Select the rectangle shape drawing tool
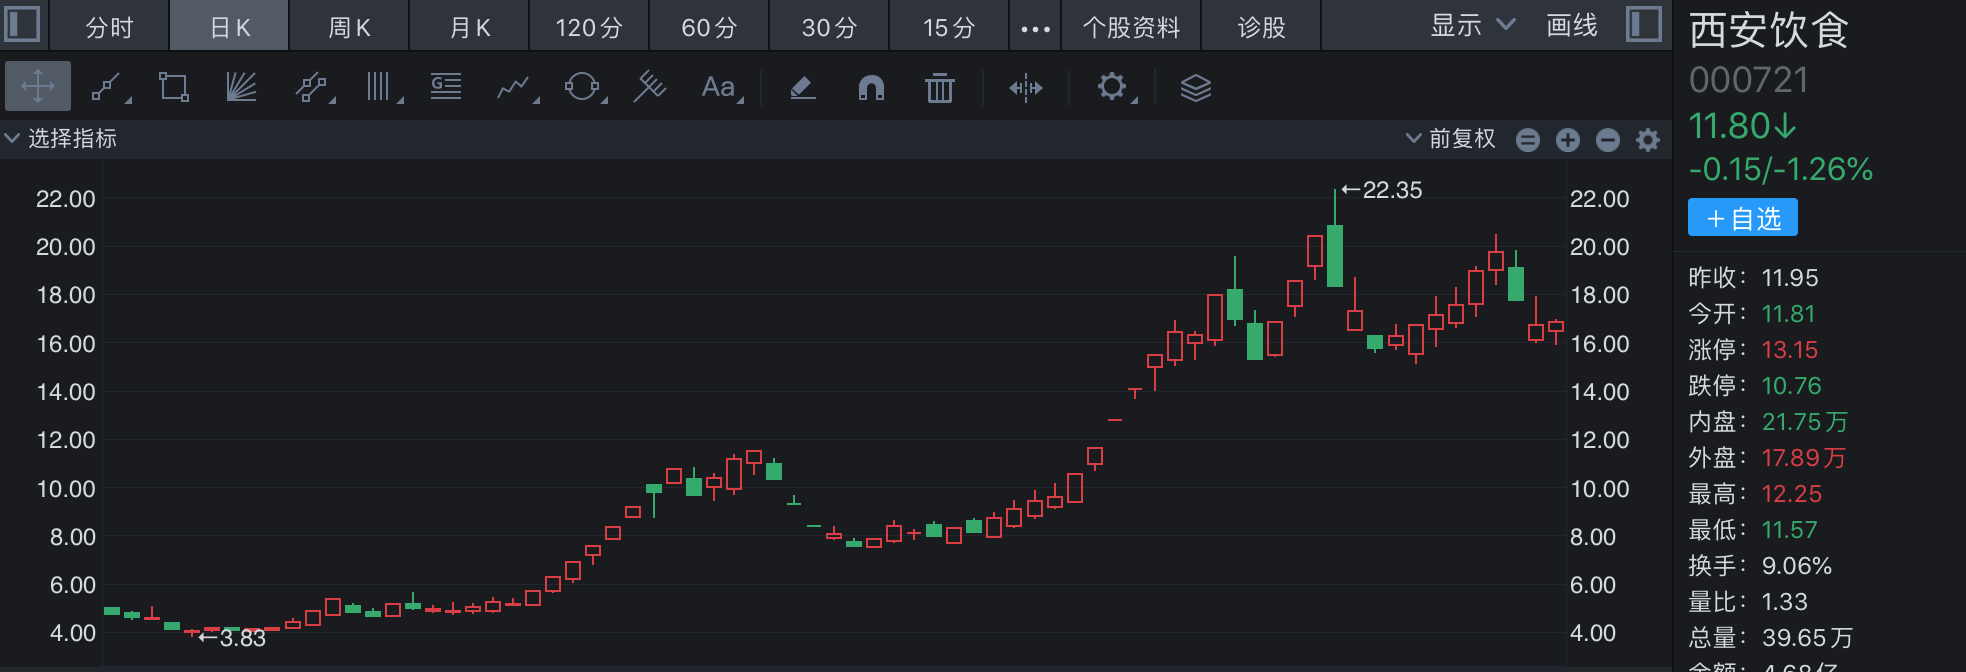The width and height of the screenshot is (1966, 672). pyautogui.click(x=174, y=87)
